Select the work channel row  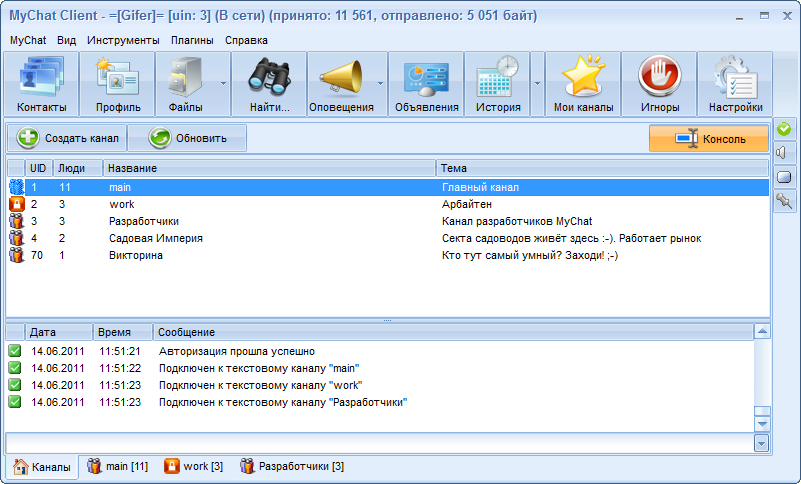388,204
